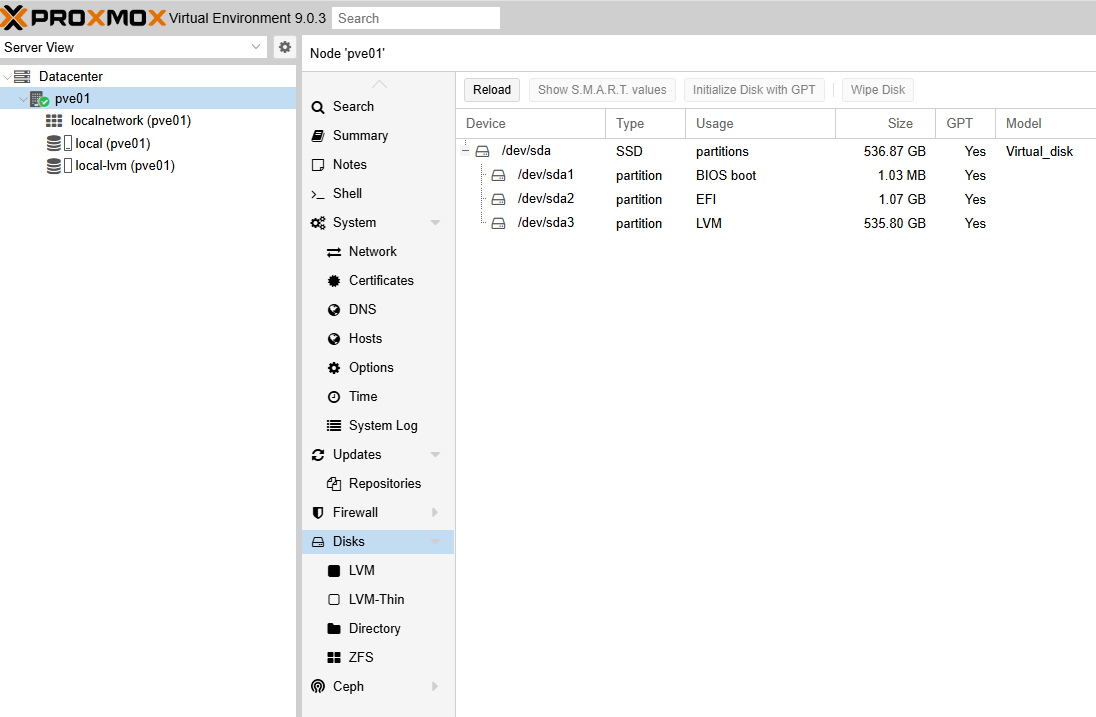Sort by the GPT column header

click(x=965, y=124)
